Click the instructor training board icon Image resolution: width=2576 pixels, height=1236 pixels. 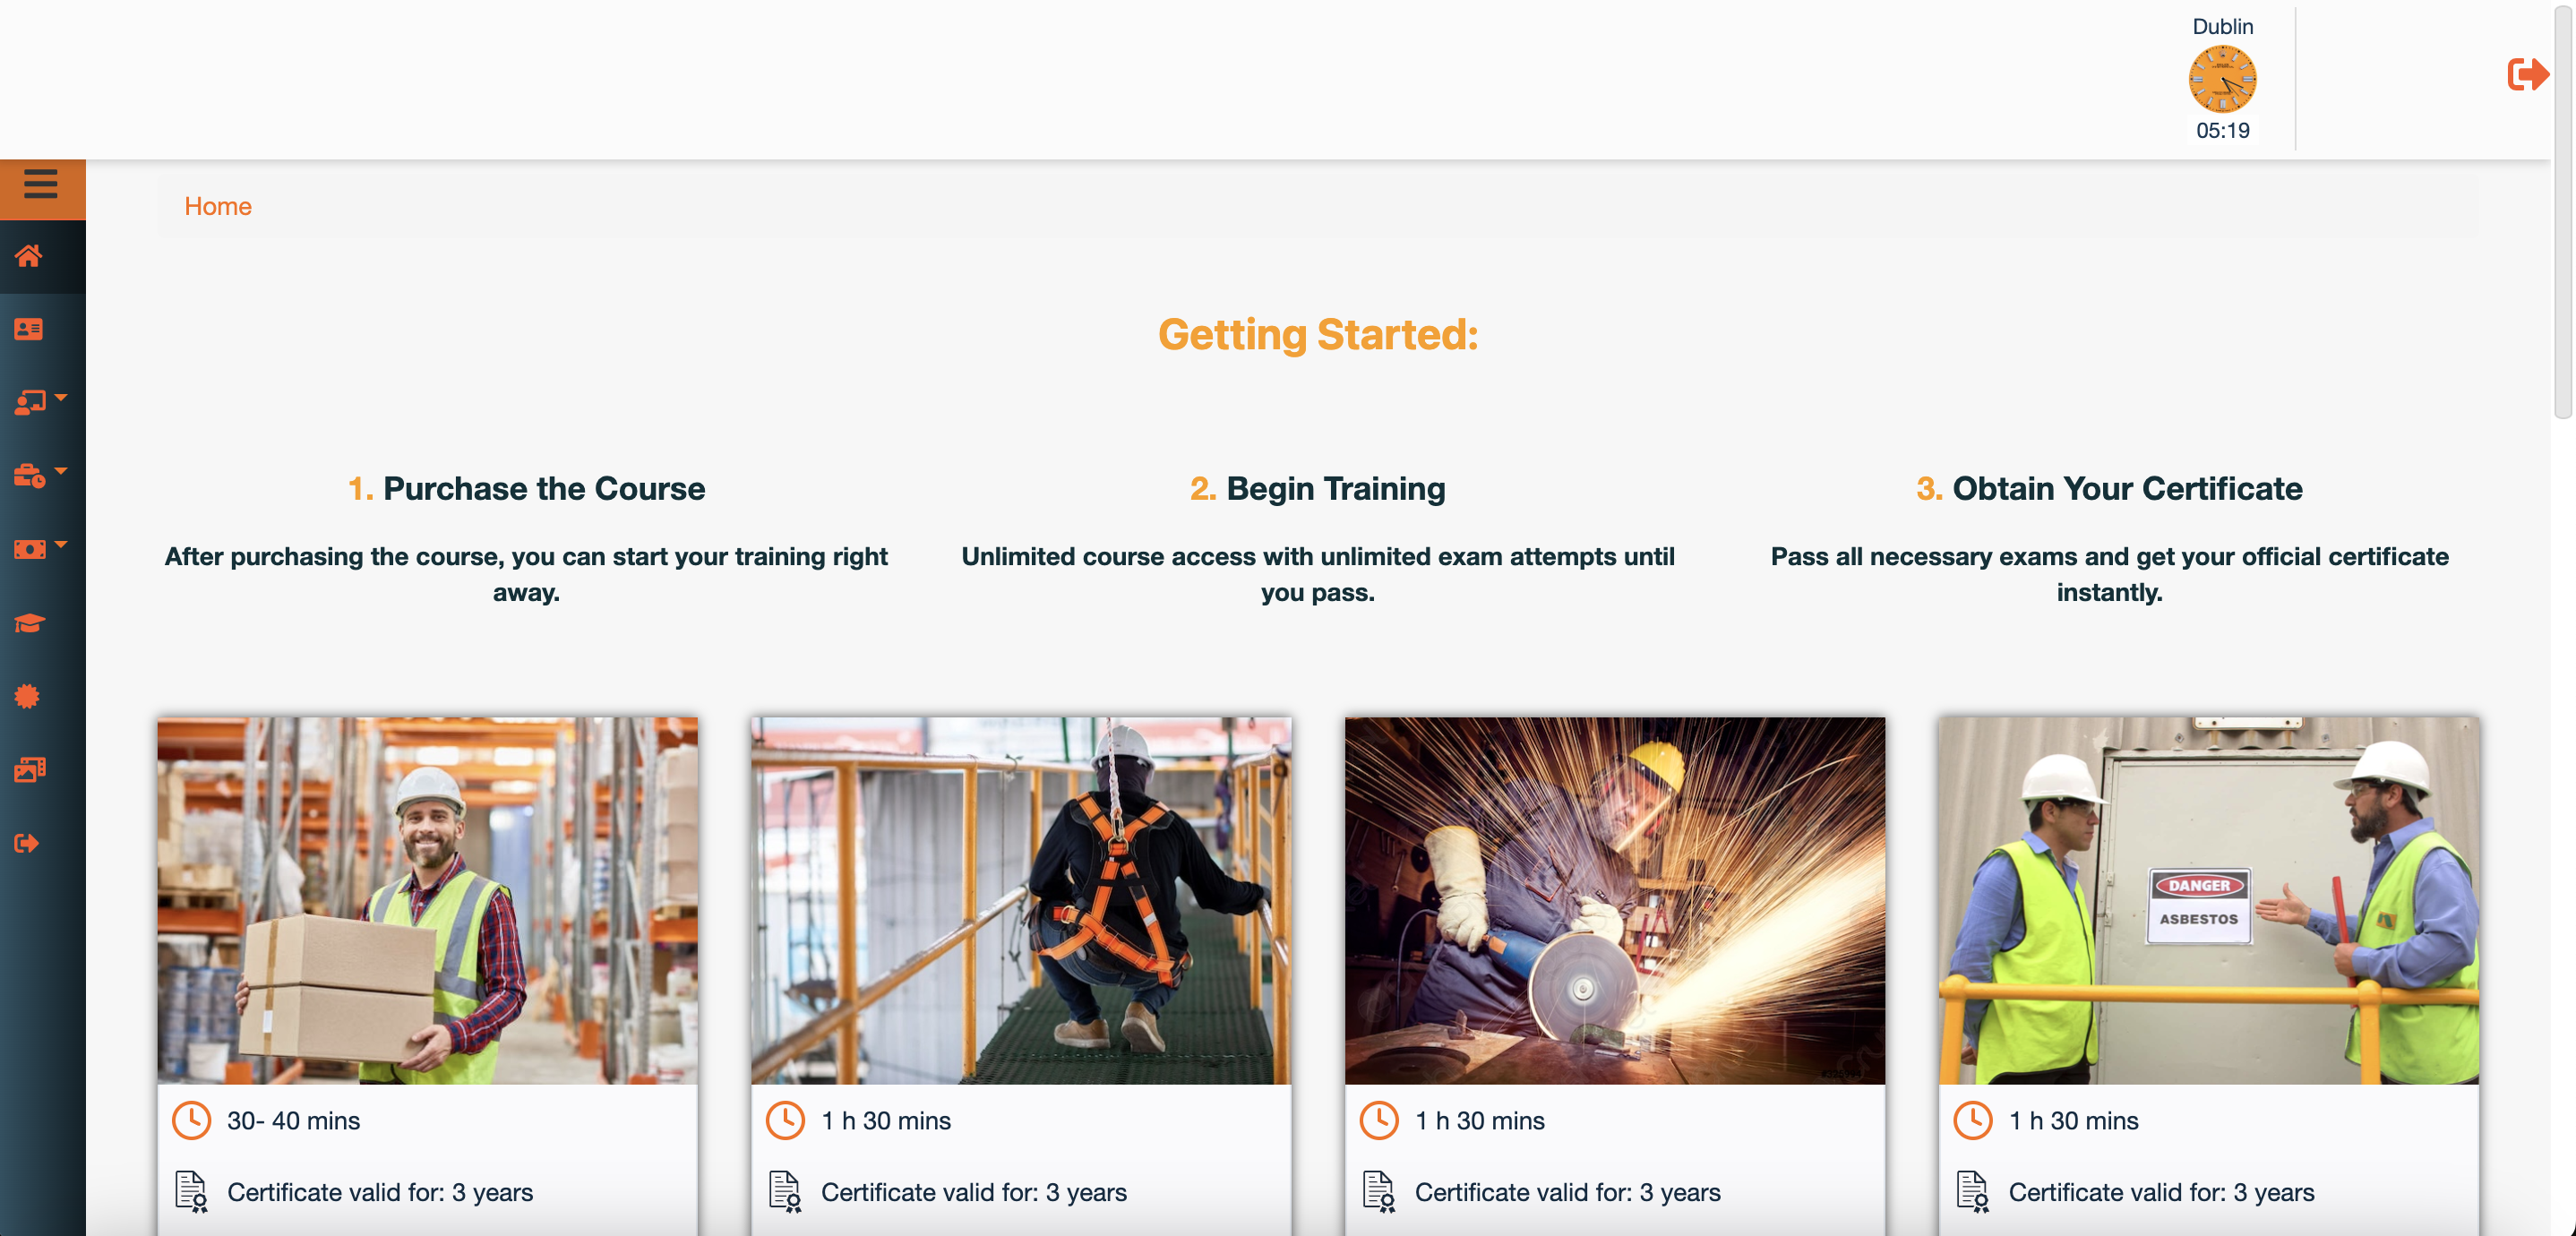[x=29, y=402]
